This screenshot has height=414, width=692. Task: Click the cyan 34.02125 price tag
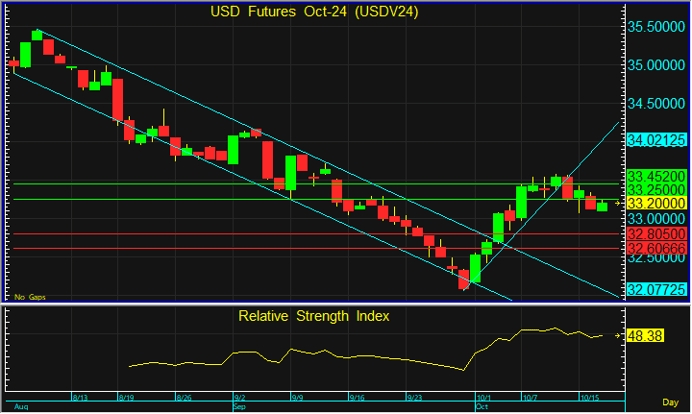tap(655, 141)
